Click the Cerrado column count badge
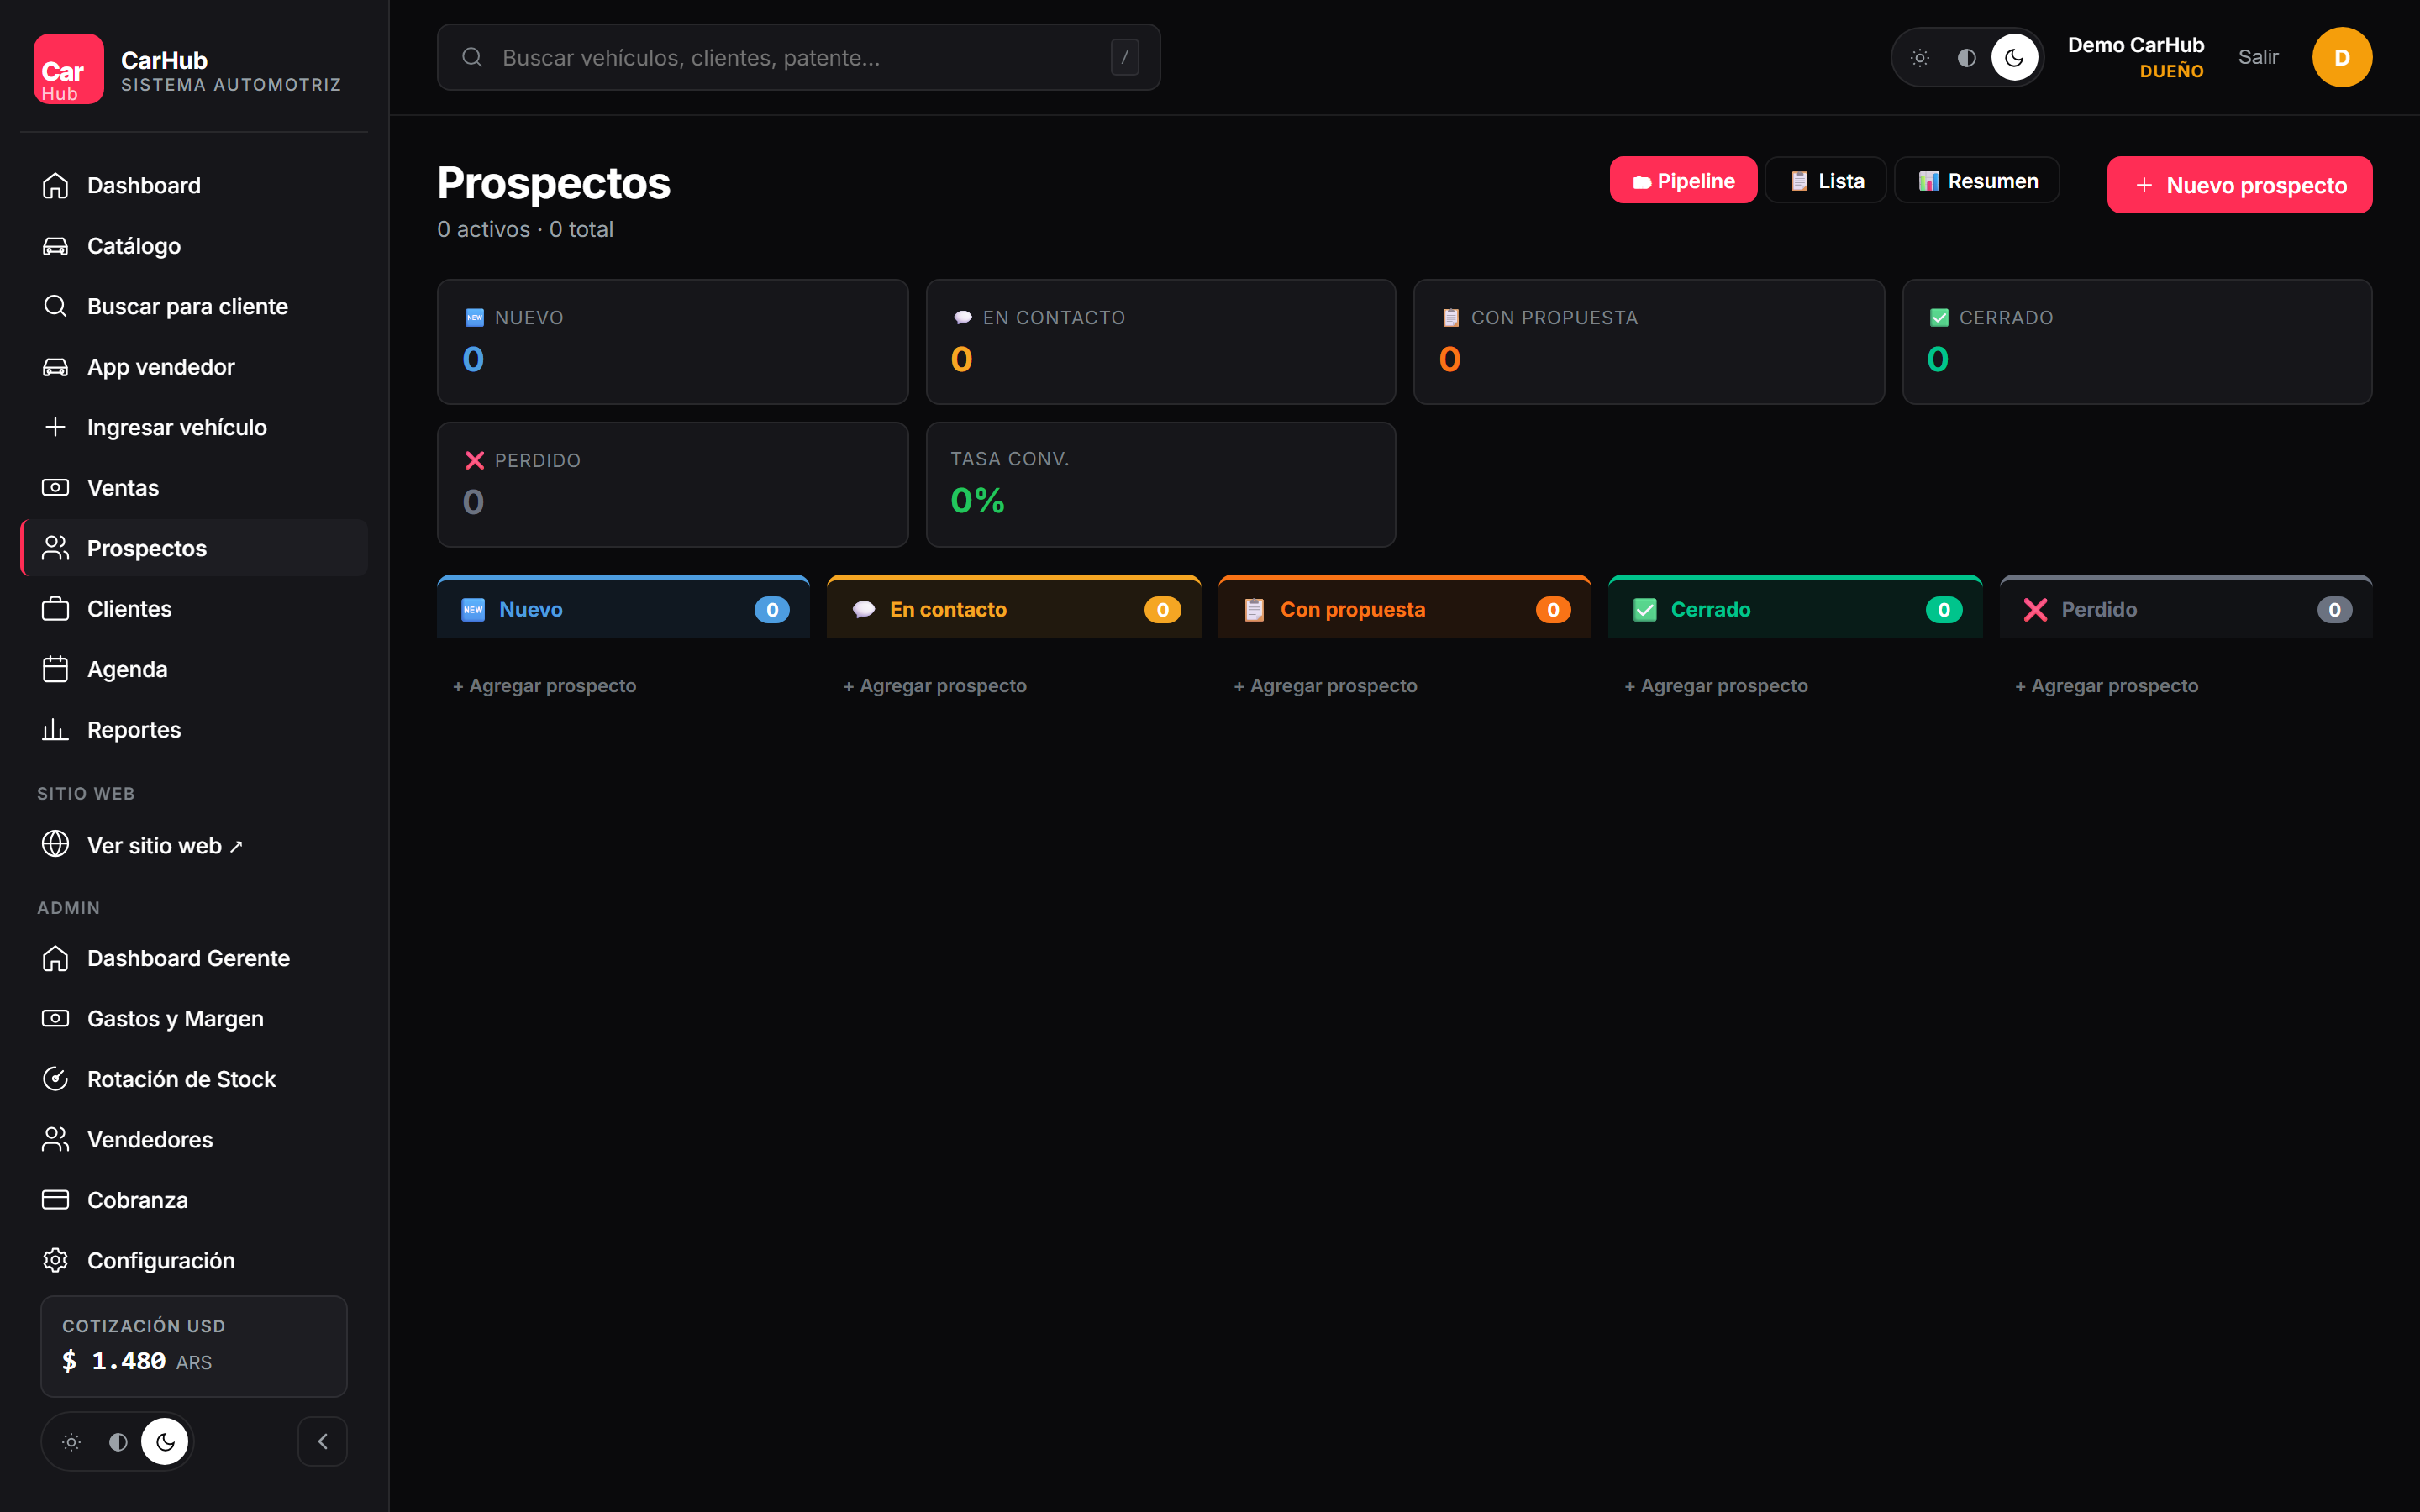The height and width of the screenshot is (1512, 2420). [1944, 610]
